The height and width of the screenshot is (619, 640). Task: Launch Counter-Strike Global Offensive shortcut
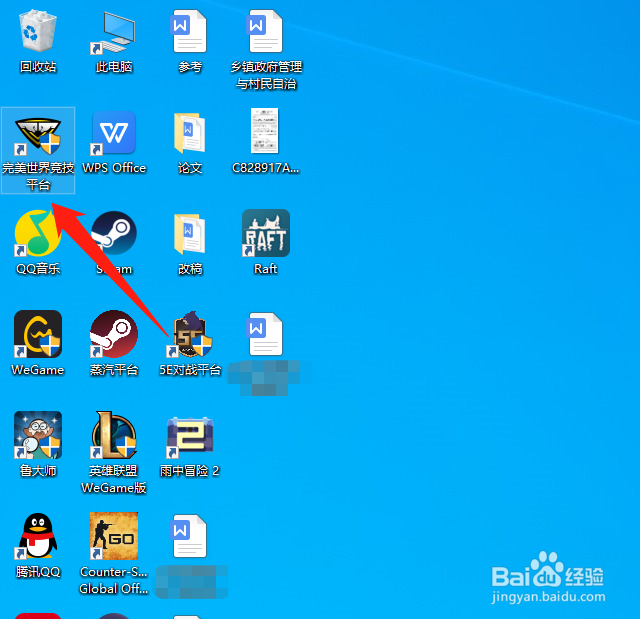(114, 536)
